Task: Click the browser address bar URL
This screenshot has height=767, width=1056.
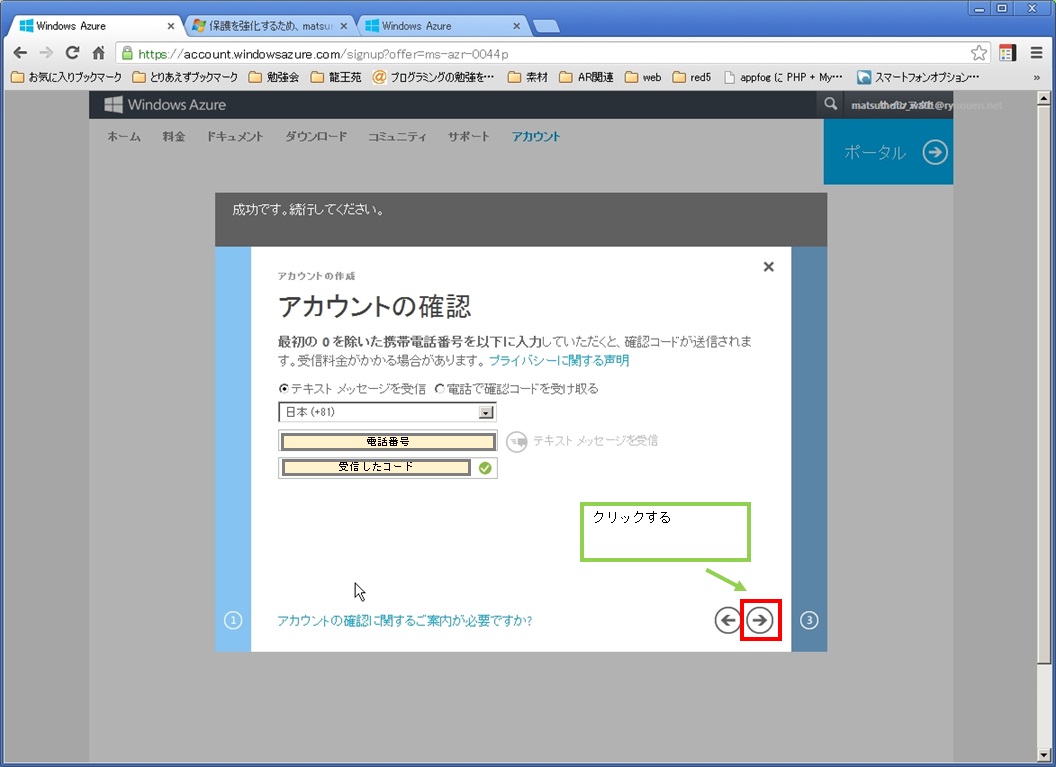Action: point(323,54)
